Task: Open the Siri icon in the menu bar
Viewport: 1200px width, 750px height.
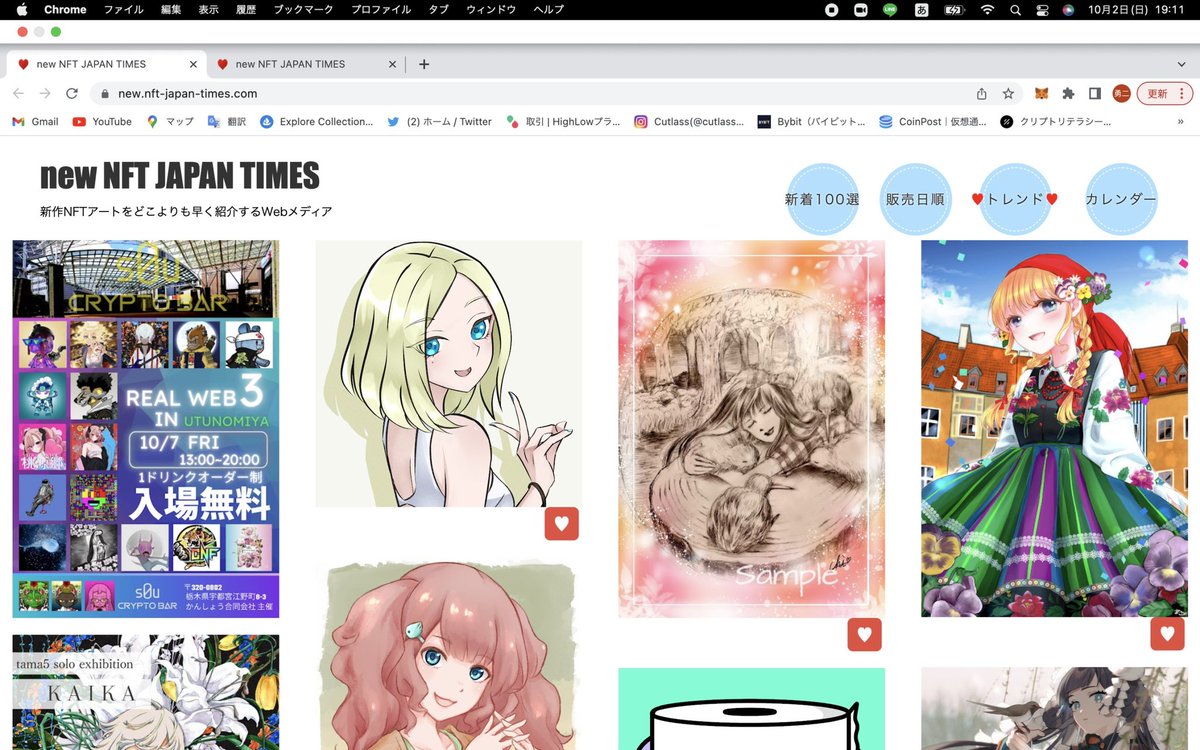Action: point(1068,9)
